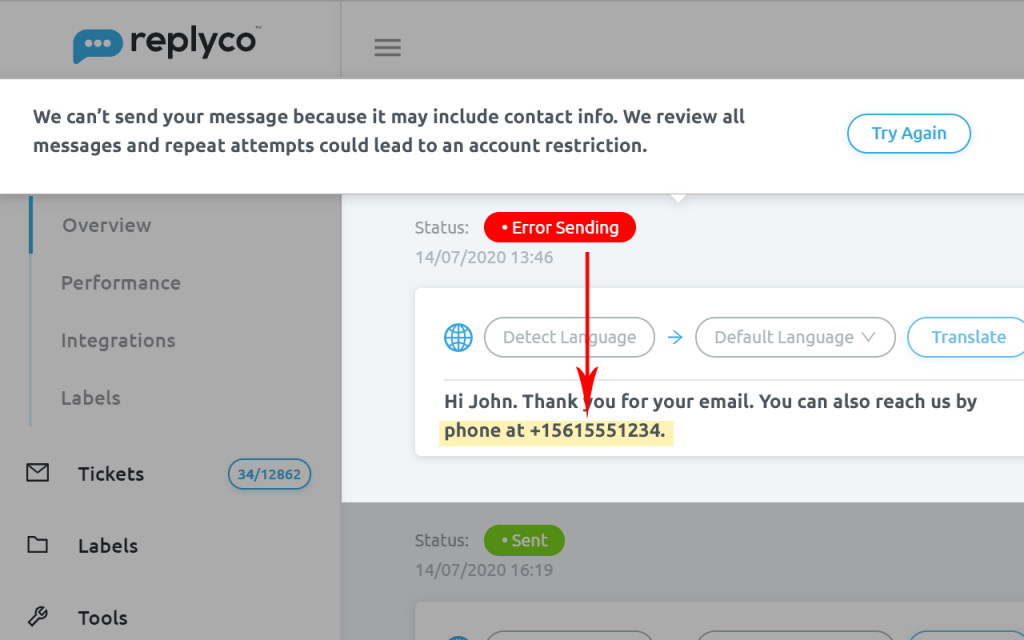Open the Integrations sidebar item
Screen dimensions: 1024x640
tap(118, 340)
